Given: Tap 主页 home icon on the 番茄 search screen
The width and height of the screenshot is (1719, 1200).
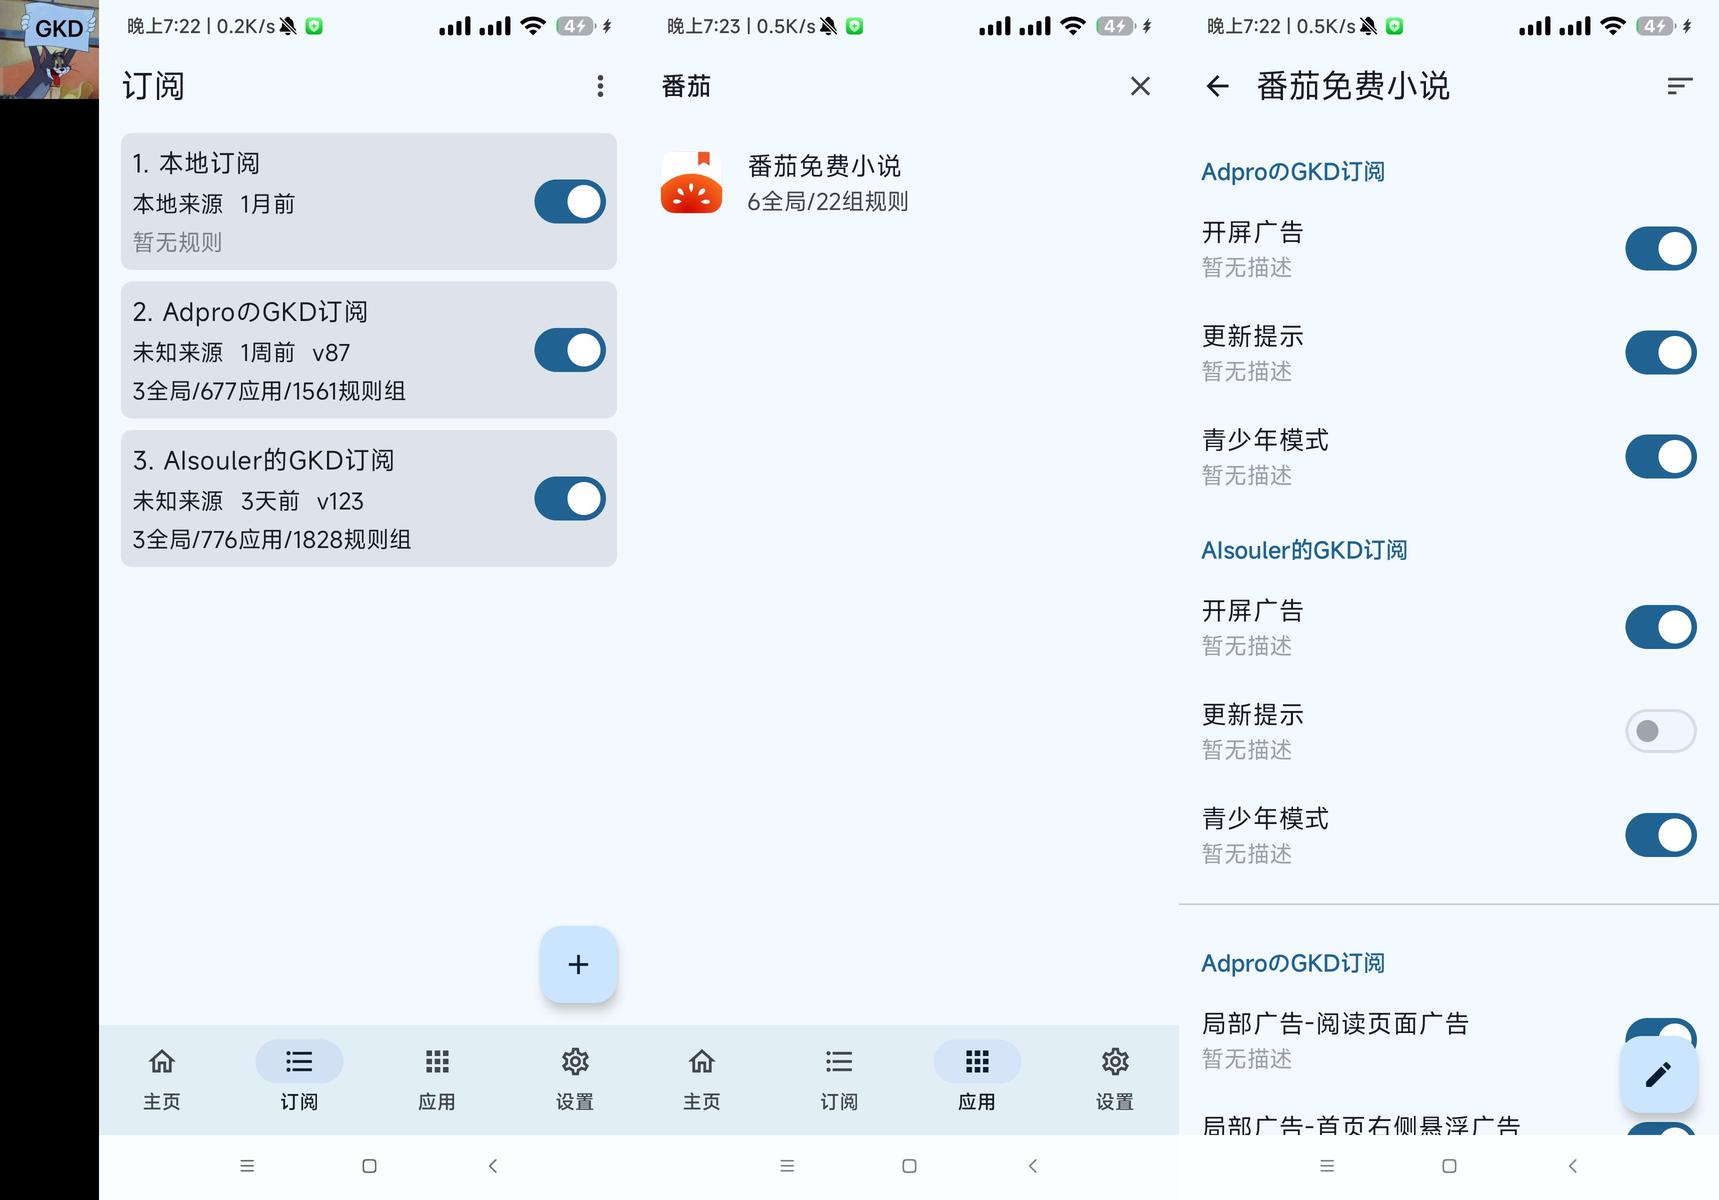Looking at the screenshot, I should (x=702, y=1061).
